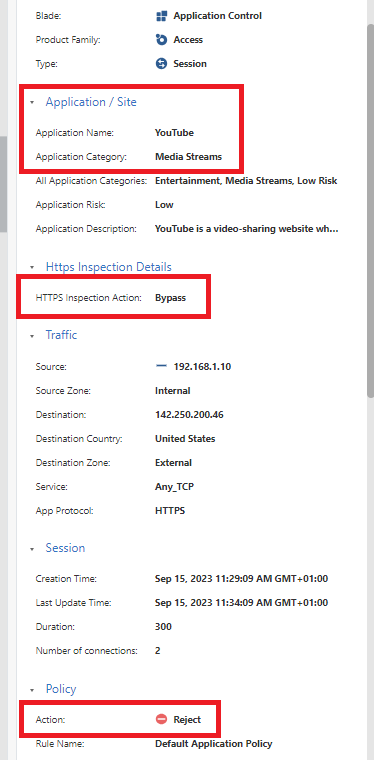Click the Traffic section heading
Viewport: 374px width, 760px height.
(x=62, y=335)
